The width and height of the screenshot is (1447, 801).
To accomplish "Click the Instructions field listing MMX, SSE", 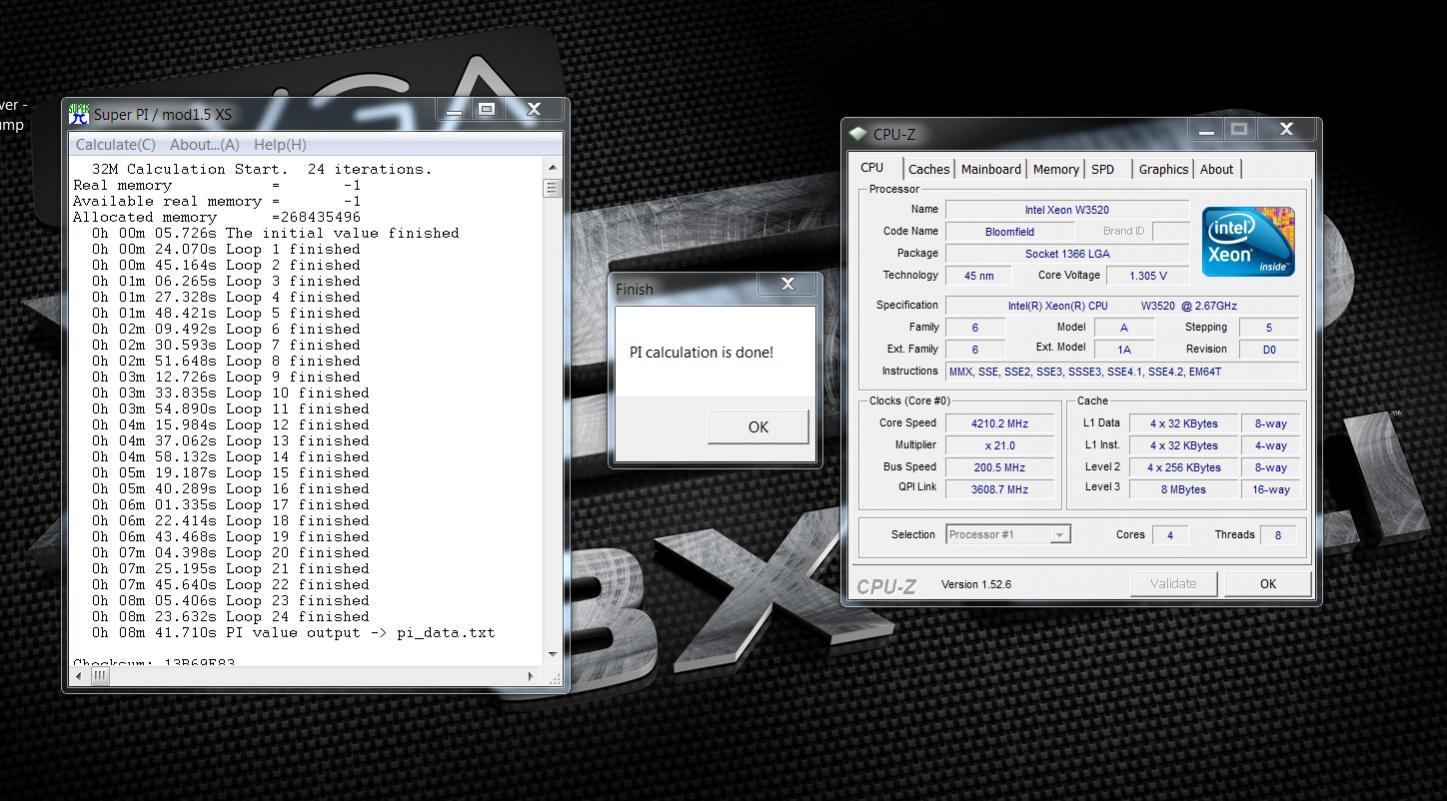I will pyautogui.click(x=1122, y=371).
